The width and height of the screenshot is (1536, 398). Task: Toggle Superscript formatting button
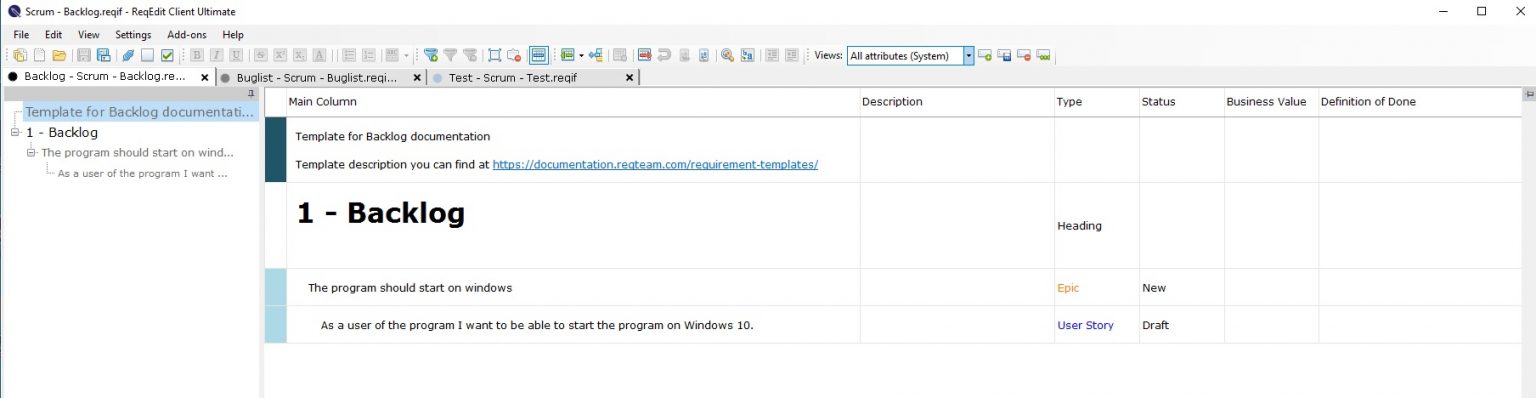point(280,55)
